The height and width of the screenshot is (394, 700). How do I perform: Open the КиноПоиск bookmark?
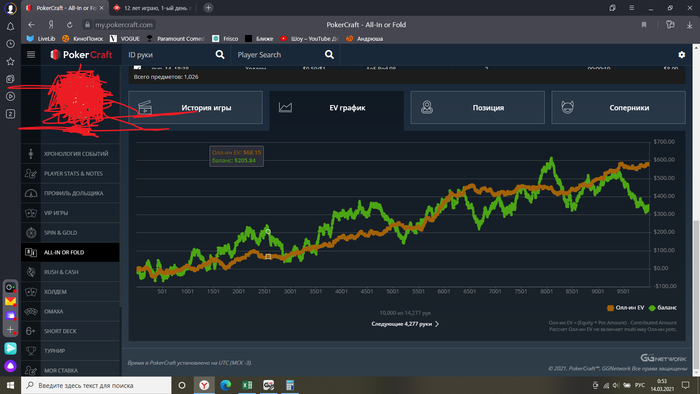(x=83, y=39)
